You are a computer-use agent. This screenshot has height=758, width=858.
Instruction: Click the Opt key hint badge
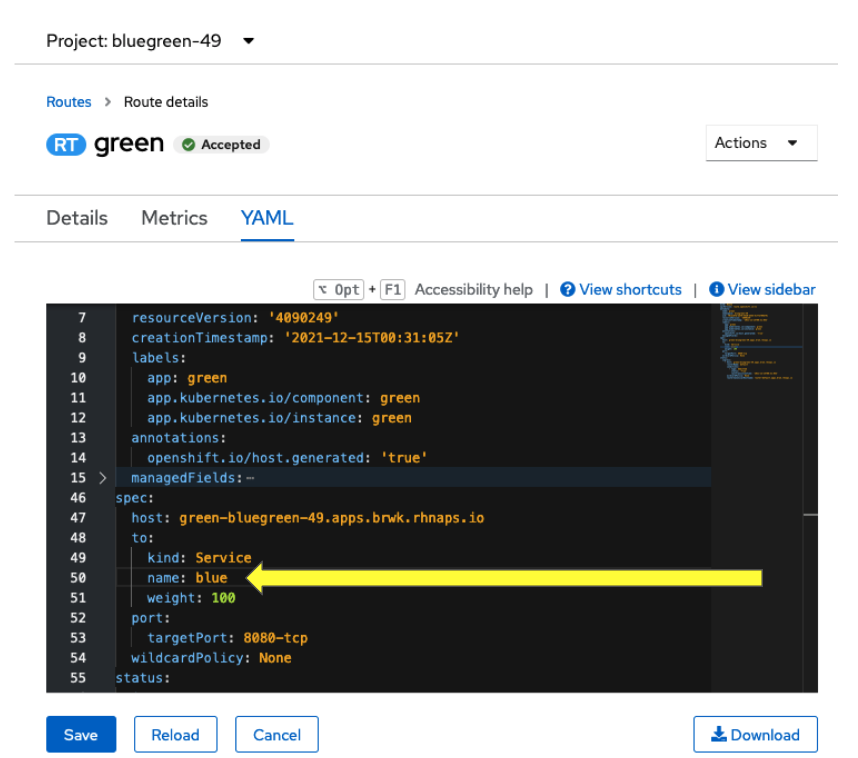point(338,290)
